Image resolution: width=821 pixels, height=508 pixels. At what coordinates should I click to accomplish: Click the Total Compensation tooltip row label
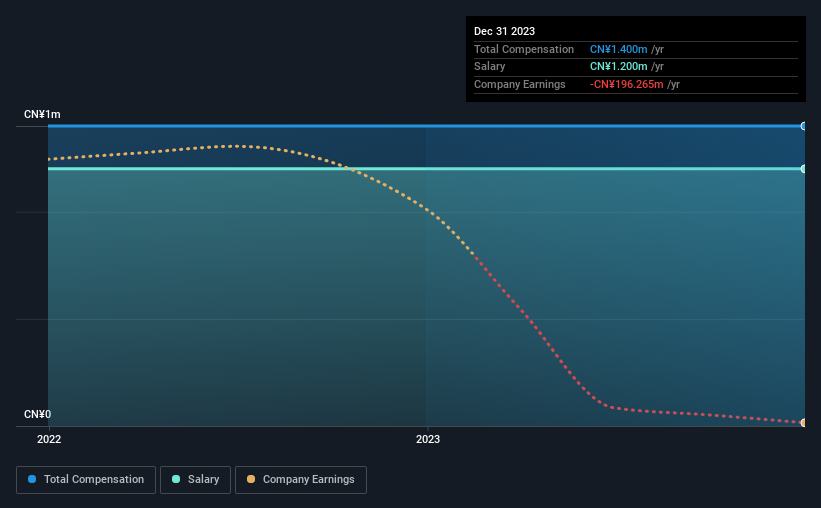click(x=524, y=49)
